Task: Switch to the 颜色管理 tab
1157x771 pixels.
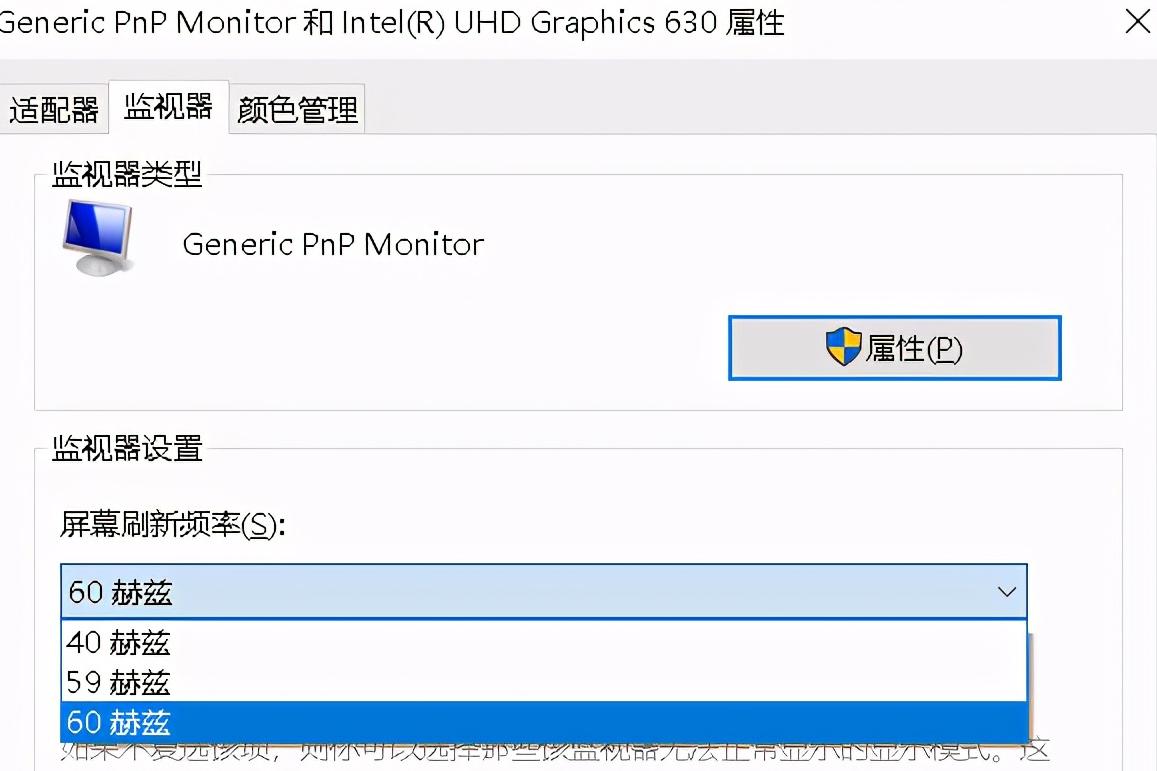Action: (297, 110)
